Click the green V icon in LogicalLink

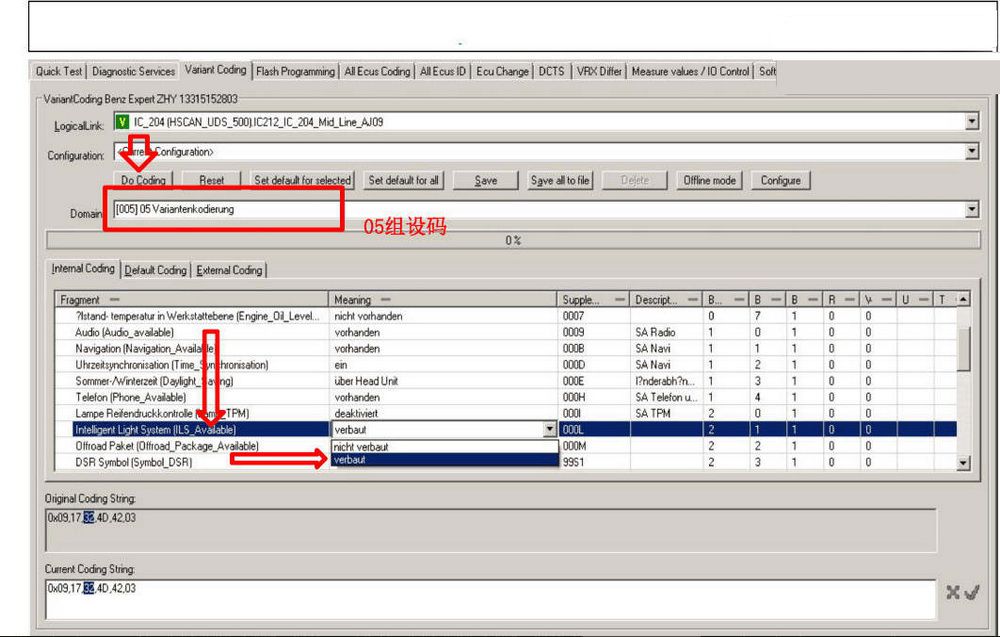[x=122, y=122]
